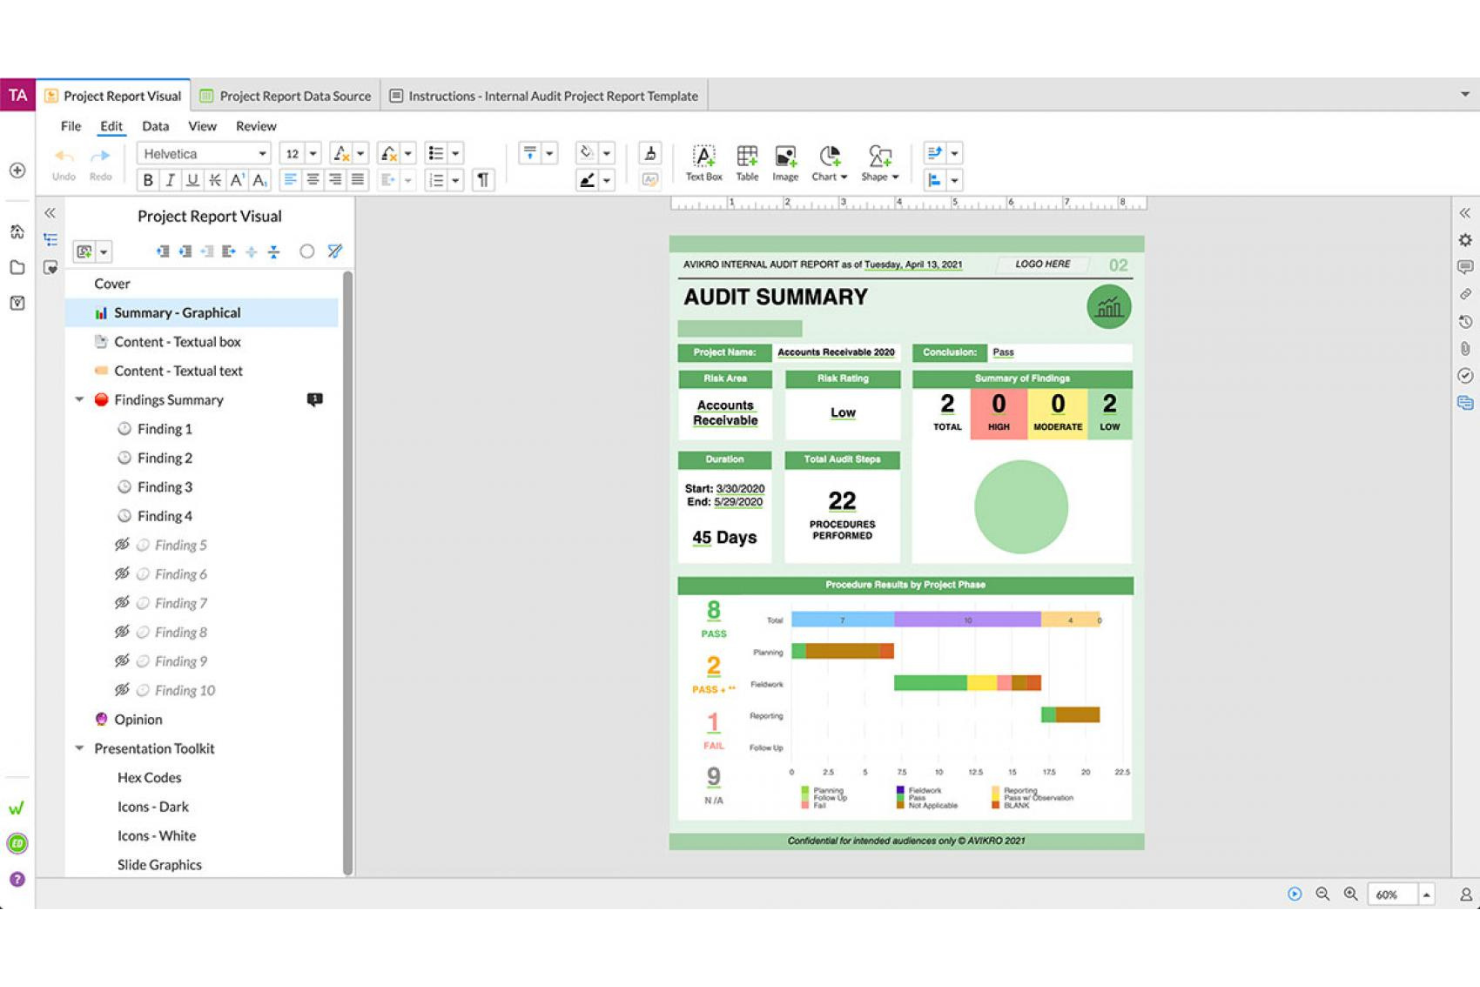This screenshot has height=987, width=1480.
Task: Collapse the Findings Summary group
Action: [80, 399]
